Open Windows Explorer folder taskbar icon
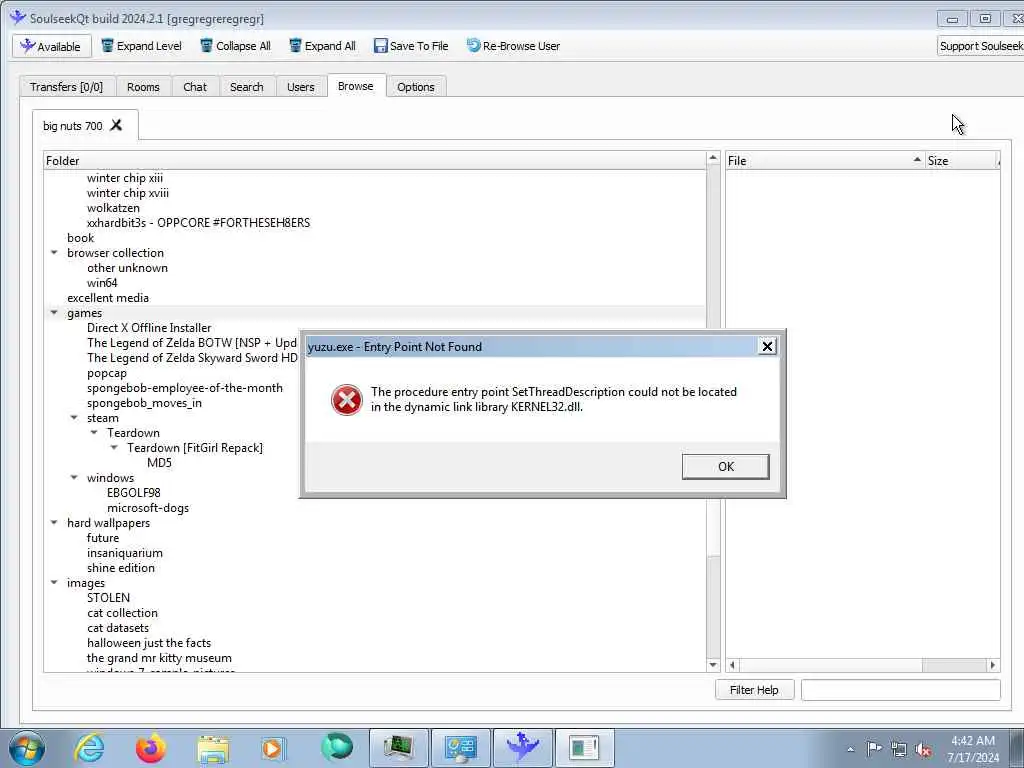Viewport: 1024px width, 768px height. click(213, 748)
